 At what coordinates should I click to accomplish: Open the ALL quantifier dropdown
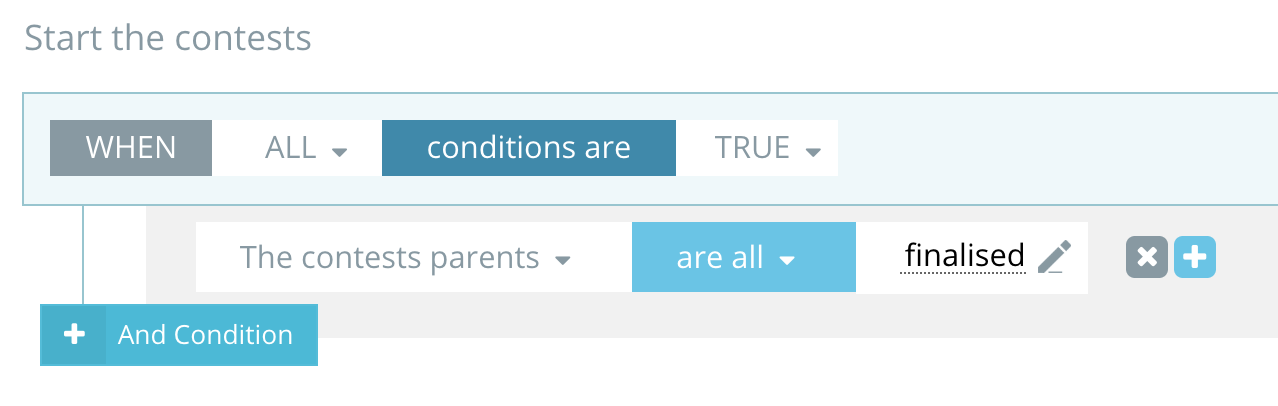[296, 148]
